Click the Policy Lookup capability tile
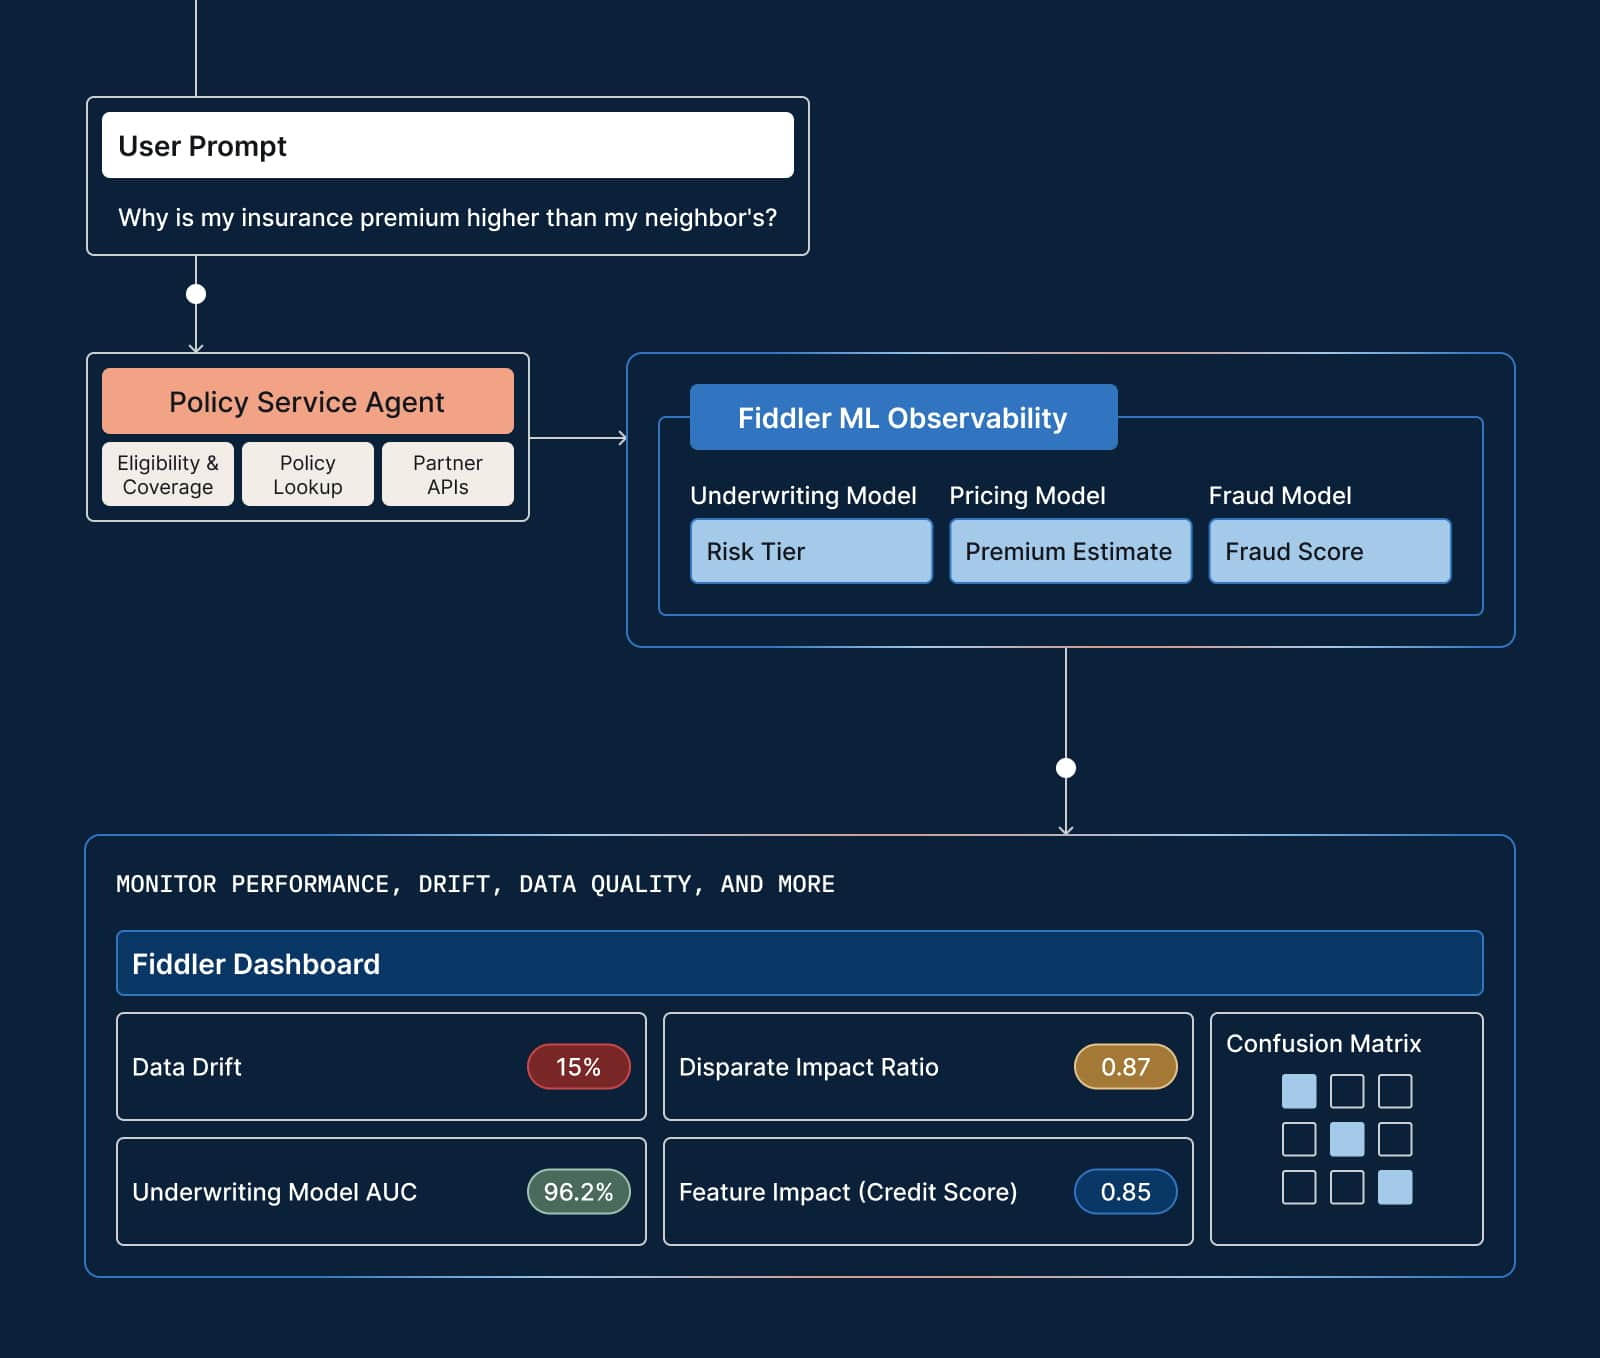The width and height of the screenshot is (1600, 1358). point(307,473)
